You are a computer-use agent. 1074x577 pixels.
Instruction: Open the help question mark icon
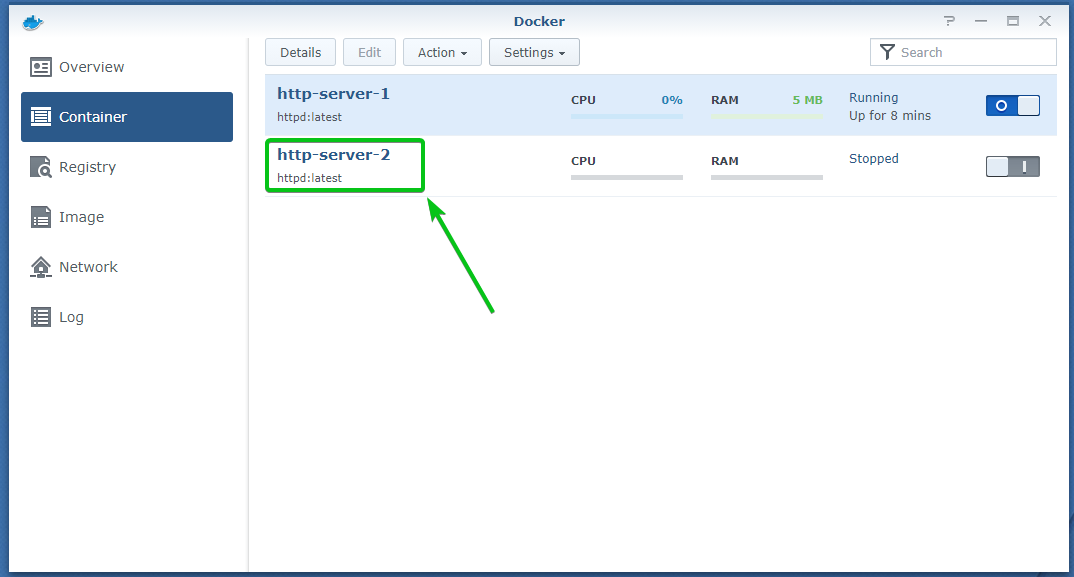[x=949, y=21]
